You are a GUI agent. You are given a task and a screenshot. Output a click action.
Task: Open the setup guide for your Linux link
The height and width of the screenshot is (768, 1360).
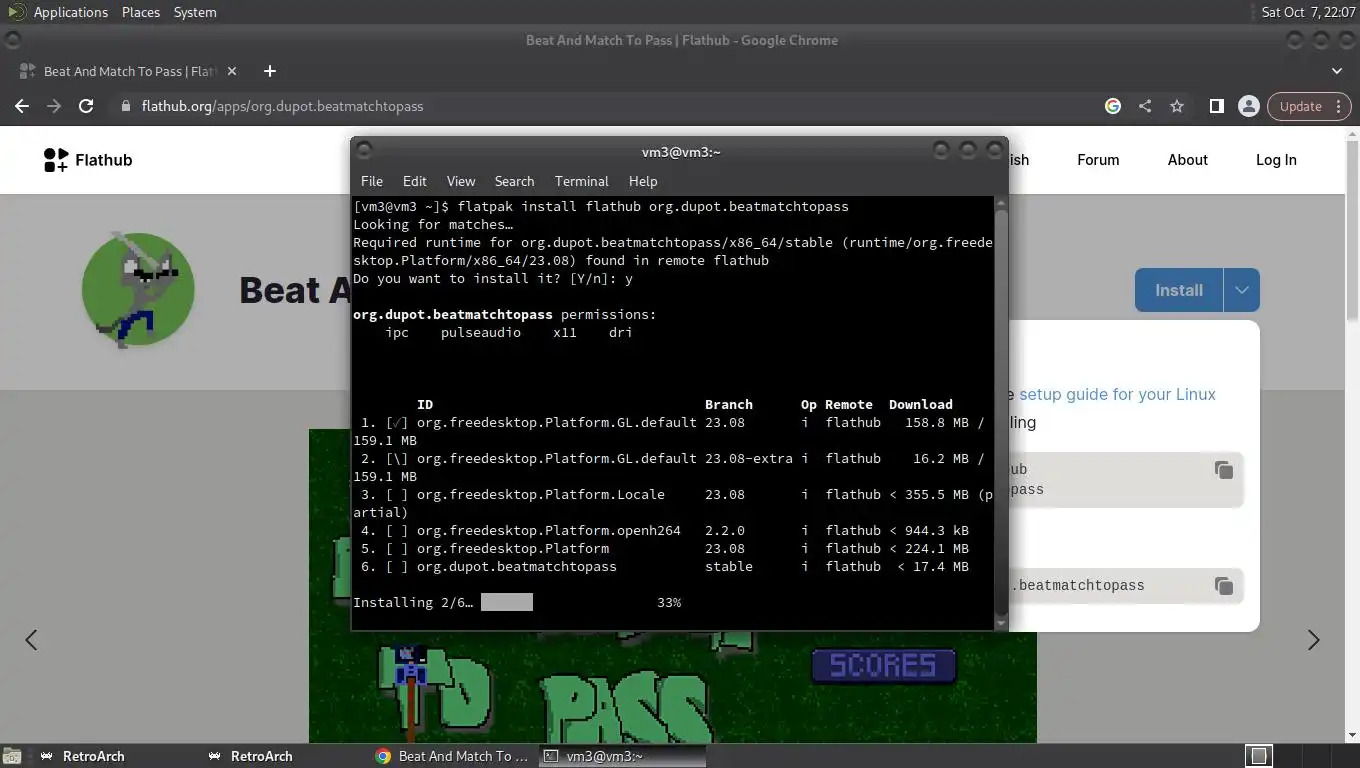coord(1117,394)
